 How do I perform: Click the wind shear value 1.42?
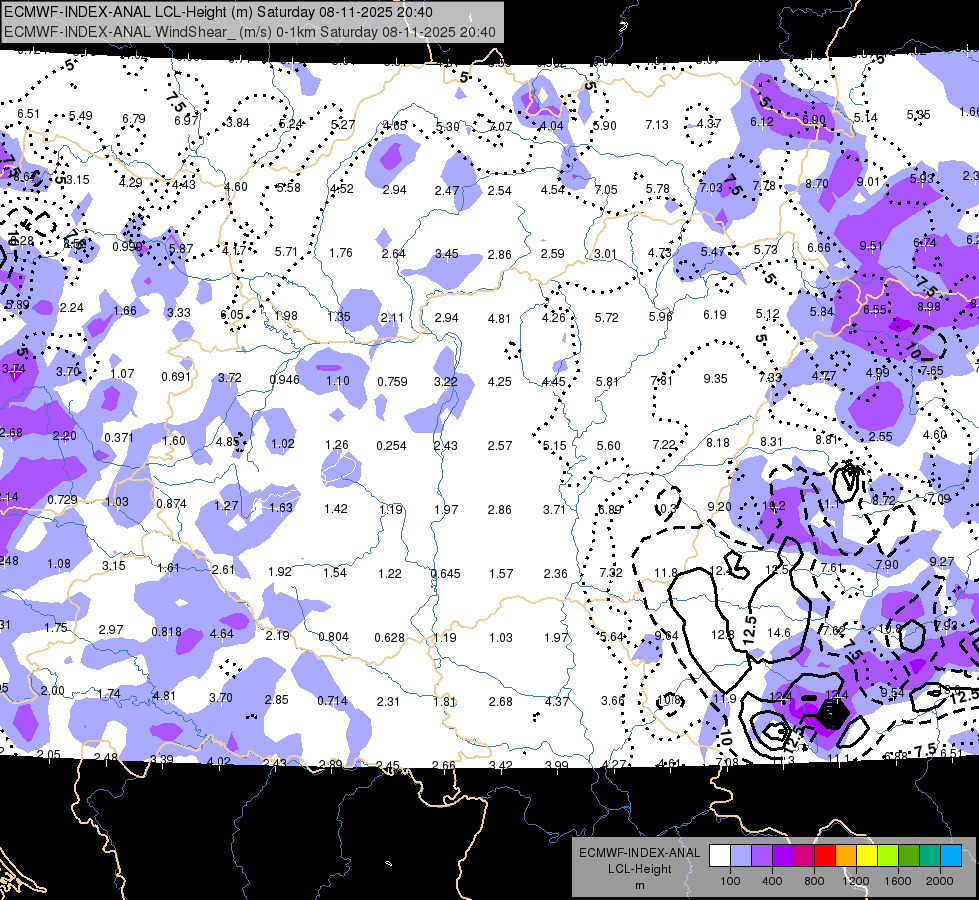(x=336, y=508)
